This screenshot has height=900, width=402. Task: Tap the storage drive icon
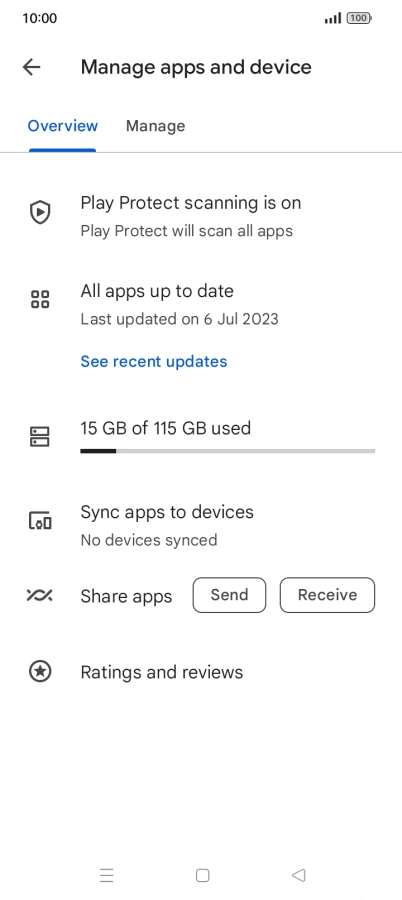tap(40, 436)
